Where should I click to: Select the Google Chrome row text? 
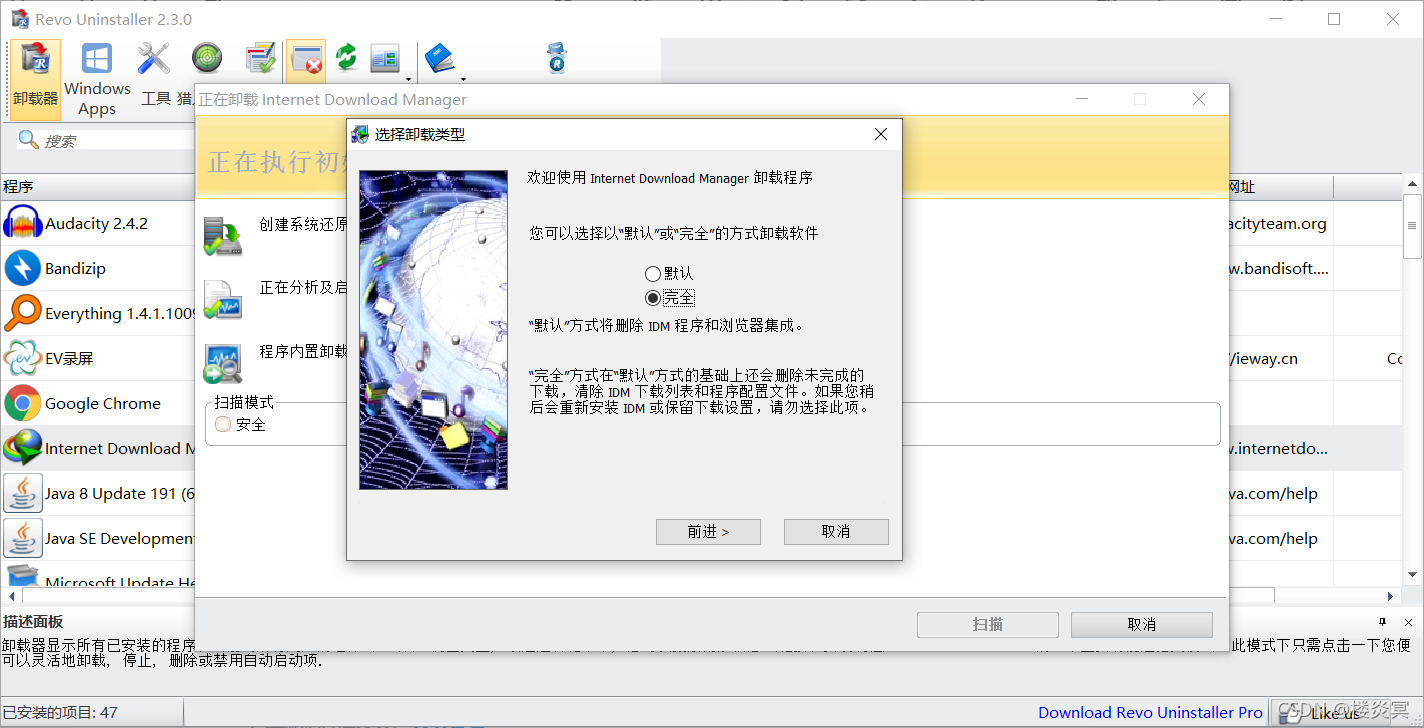click(x=103, y=404)
